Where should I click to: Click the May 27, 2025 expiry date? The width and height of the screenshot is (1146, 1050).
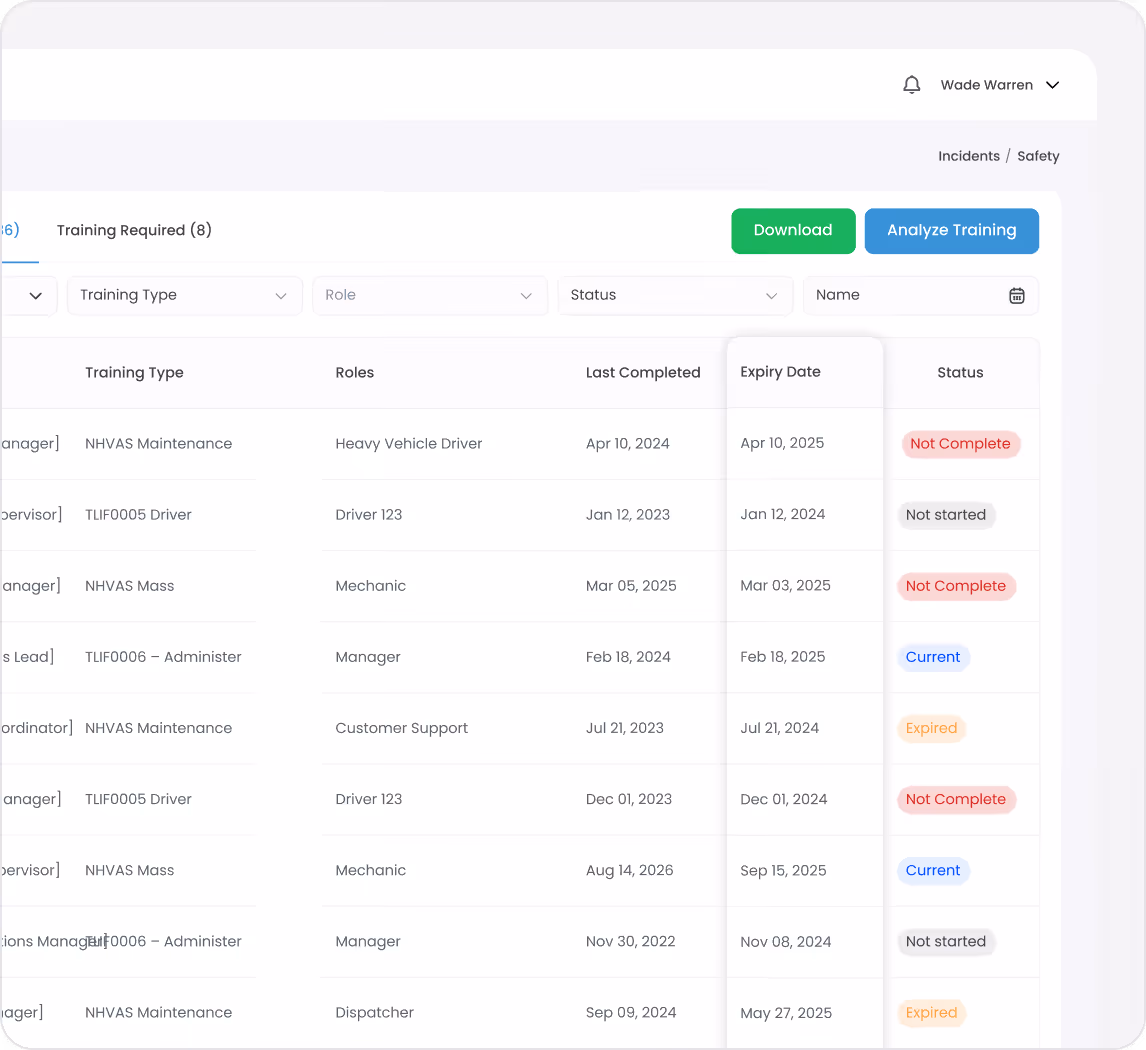point(786,1013)
